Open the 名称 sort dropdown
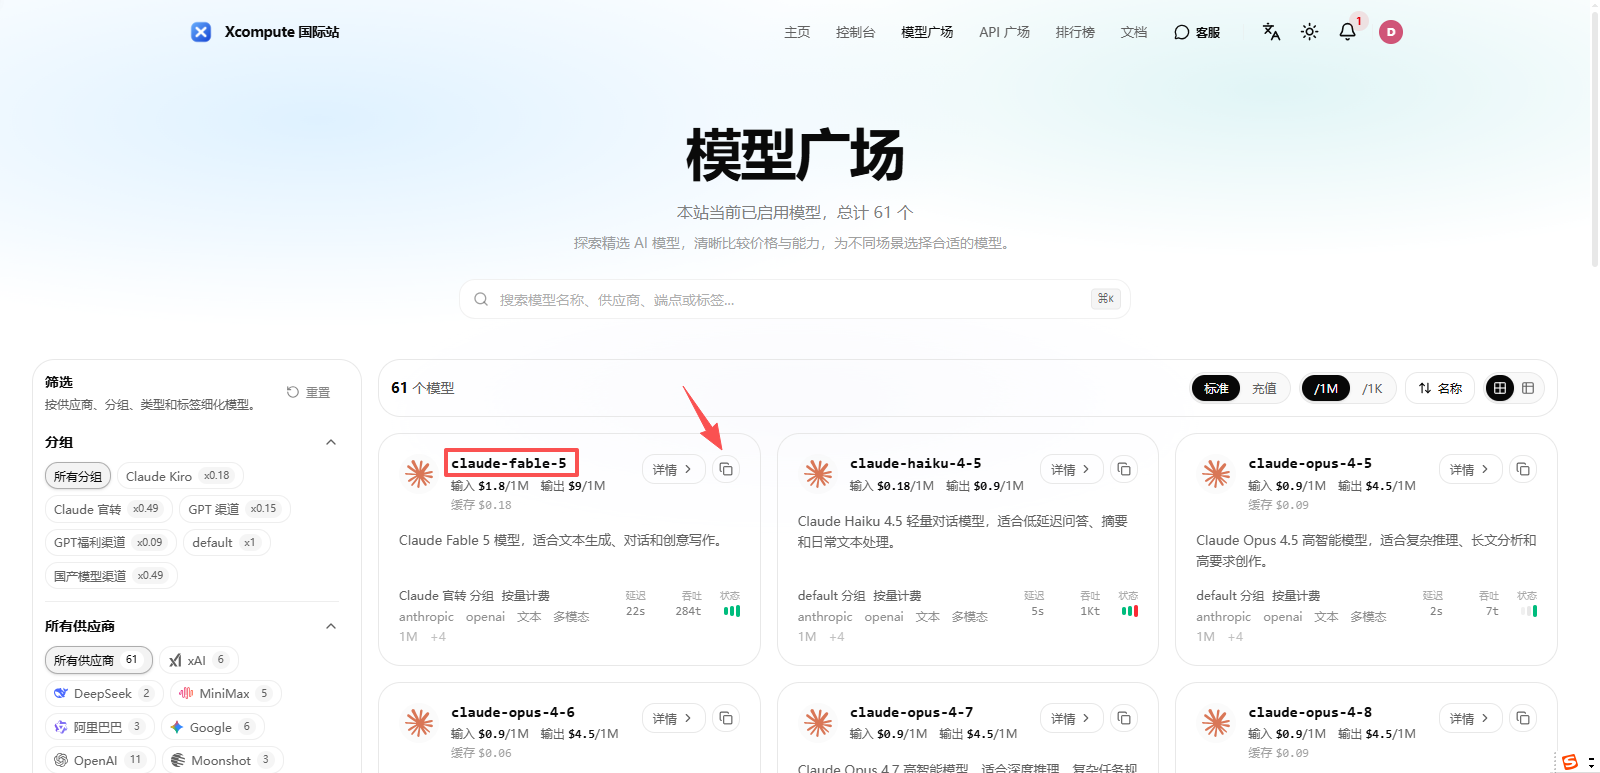The image size is (1600, 773). coord(1440,388)
